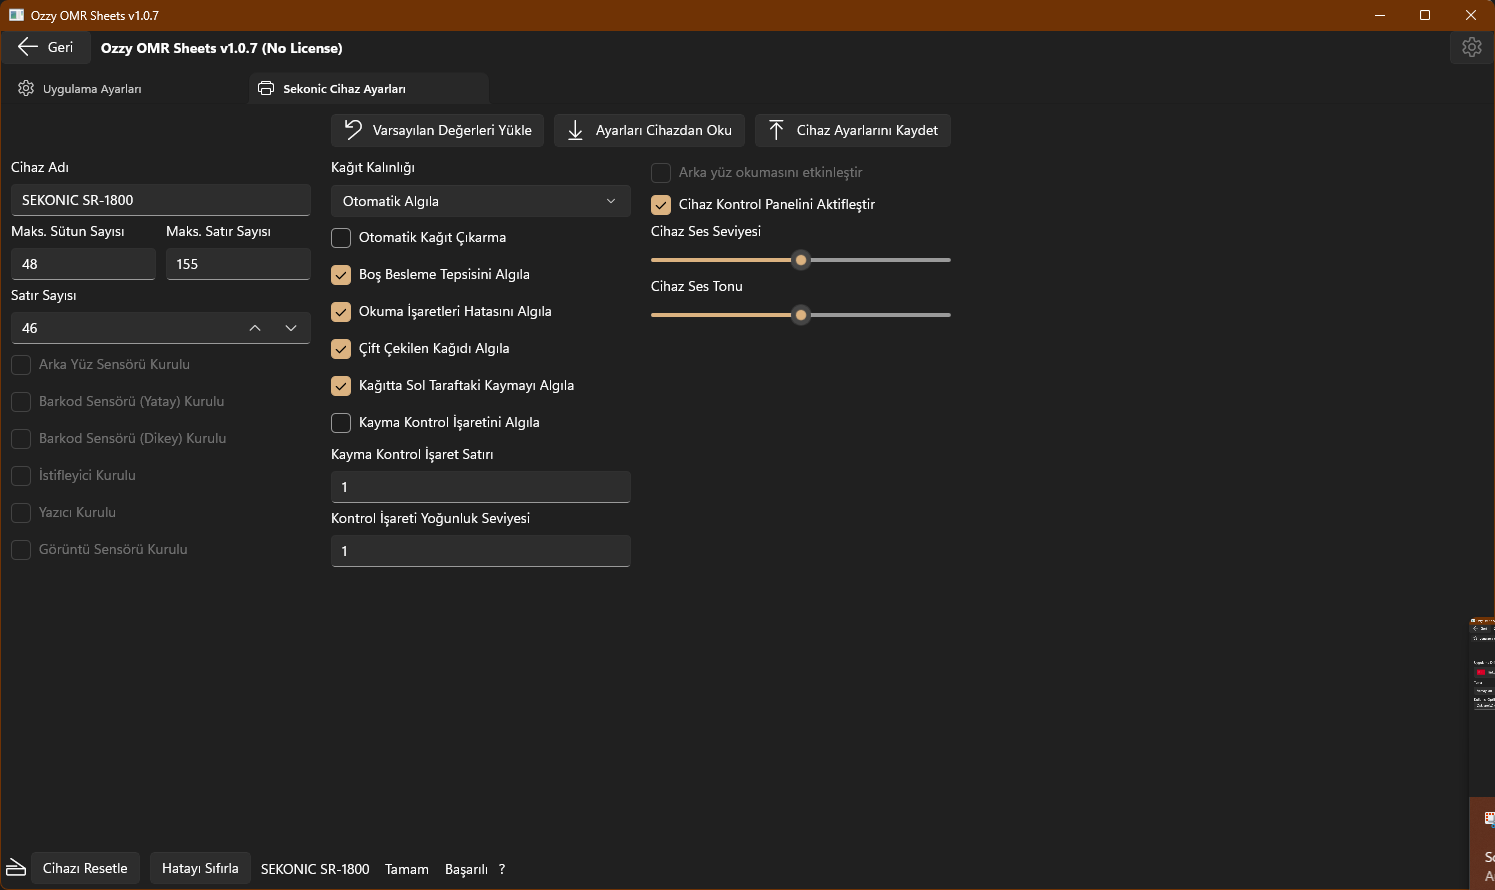
Task: Increase Satır Sayısı with the up chevron
Action: 255,328
